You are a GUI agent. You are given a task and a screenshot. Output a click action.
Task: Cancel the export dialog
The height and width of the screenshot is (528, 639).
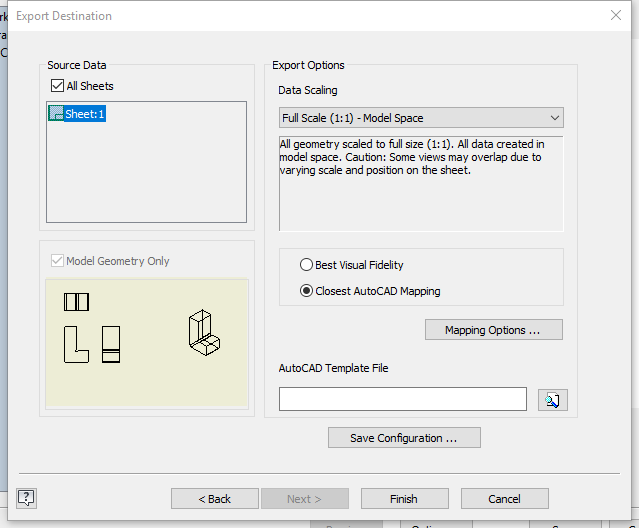(505, 499)
